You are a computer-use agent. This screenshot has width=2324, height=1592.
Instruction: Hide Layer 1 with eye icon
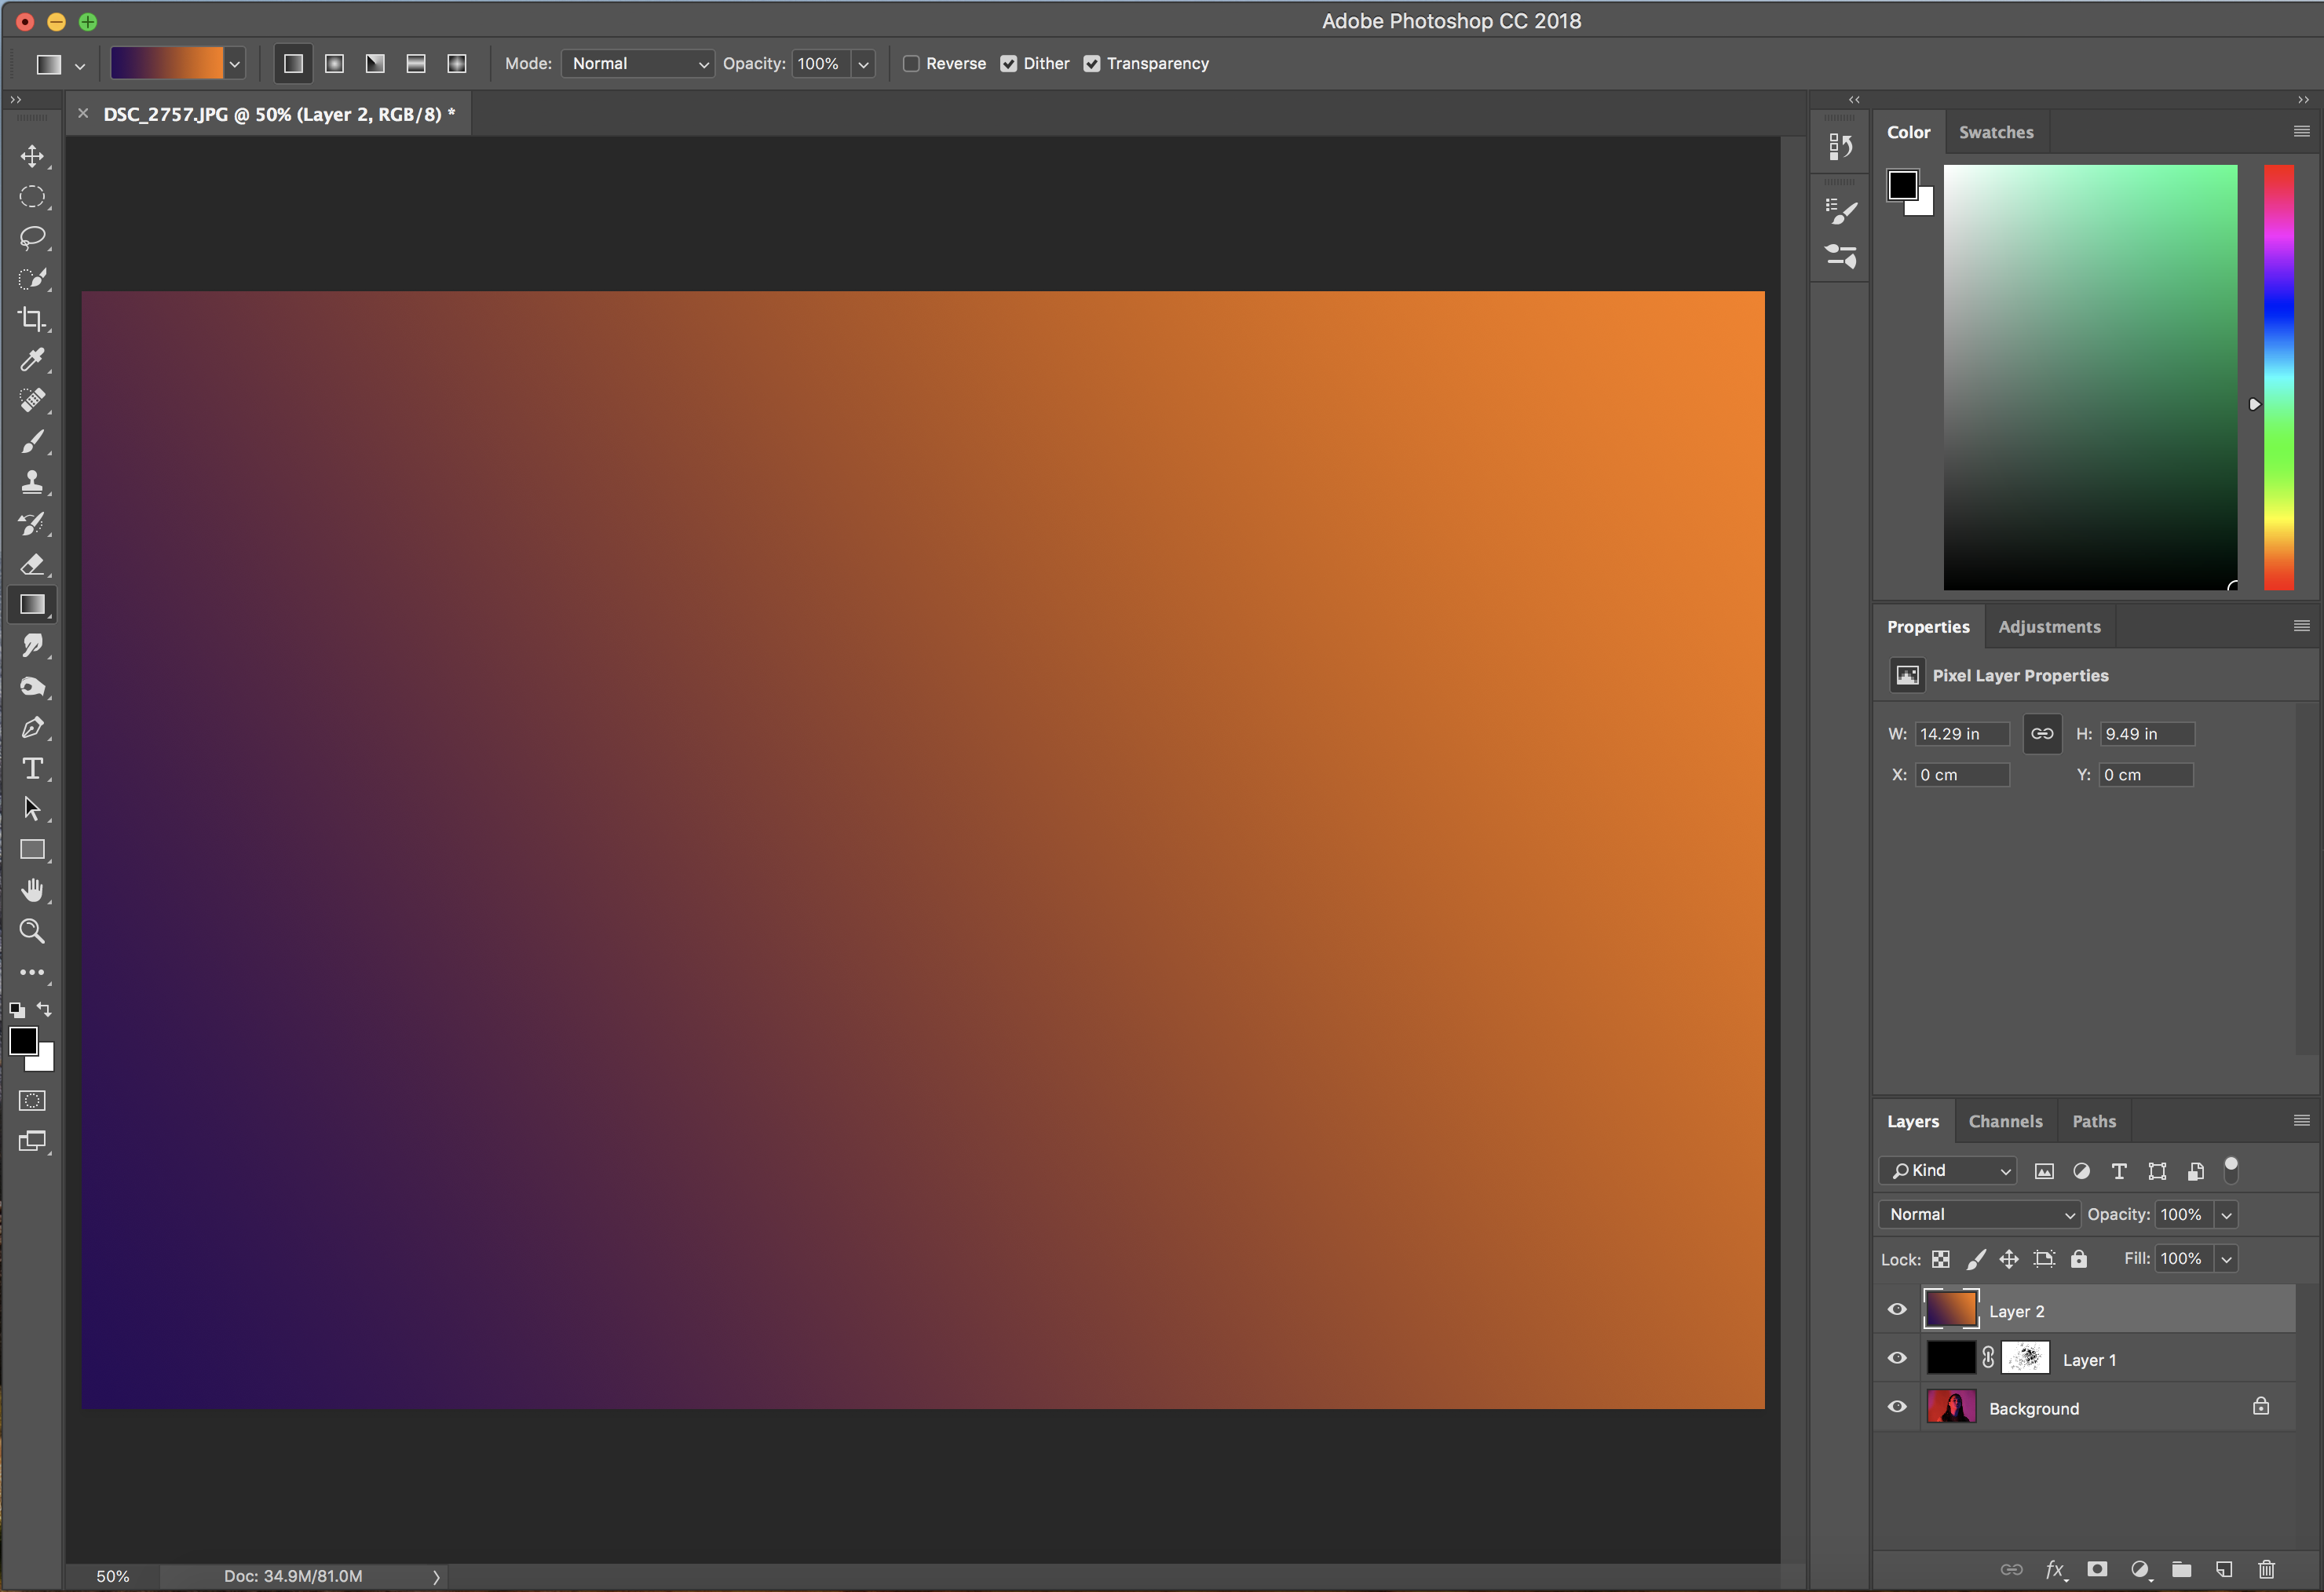(x=1897, y=1358)
